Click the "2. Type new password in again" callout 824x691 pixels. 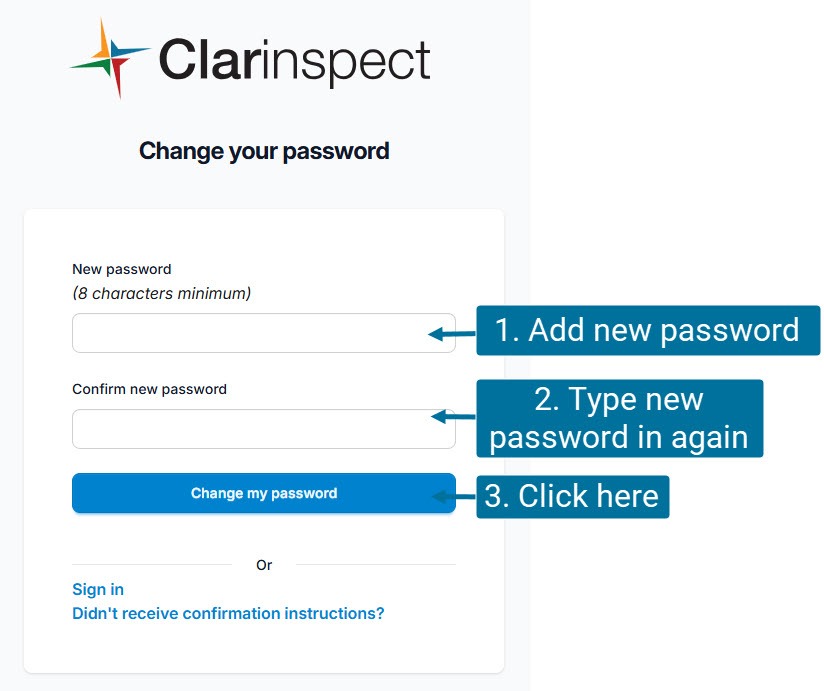619,418
